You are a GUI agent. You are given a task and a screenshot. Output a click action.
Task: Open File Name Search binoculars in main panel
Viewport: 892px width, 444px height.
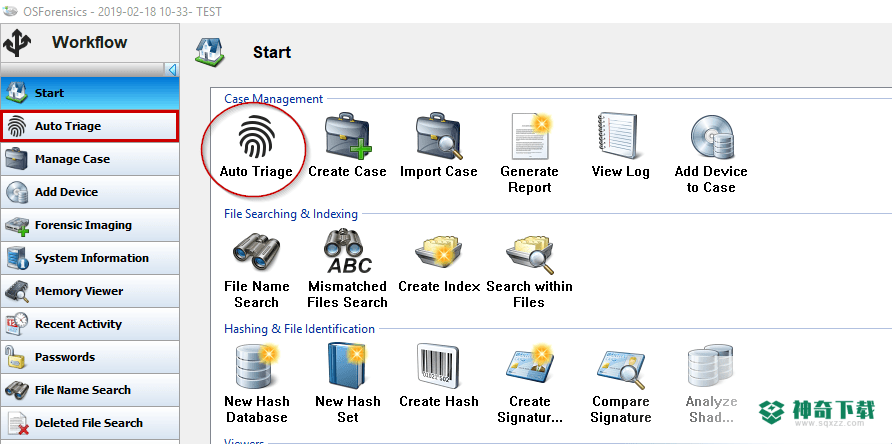tap(257, 250)
